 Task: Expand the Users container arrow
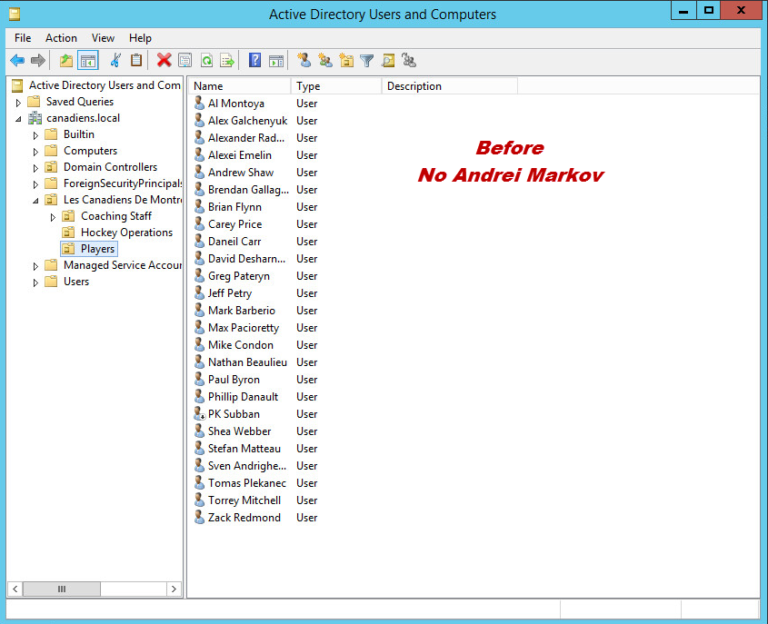35,283
